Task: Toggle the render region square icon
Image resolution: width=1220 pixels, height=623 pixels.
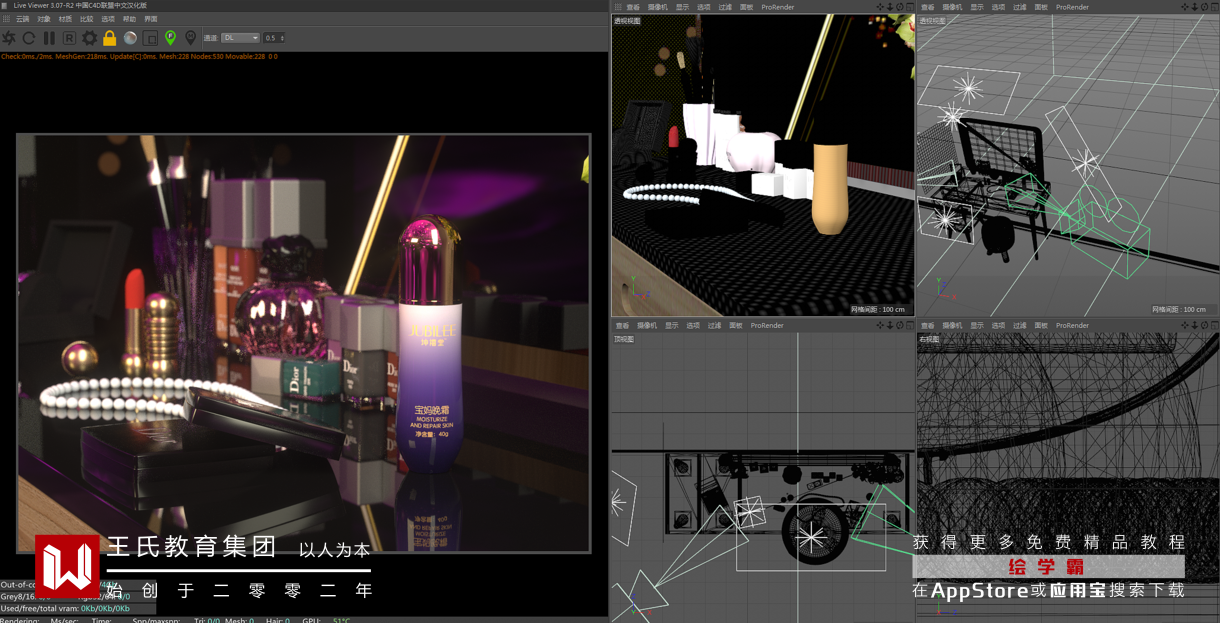Action: [x=150, y=38]
